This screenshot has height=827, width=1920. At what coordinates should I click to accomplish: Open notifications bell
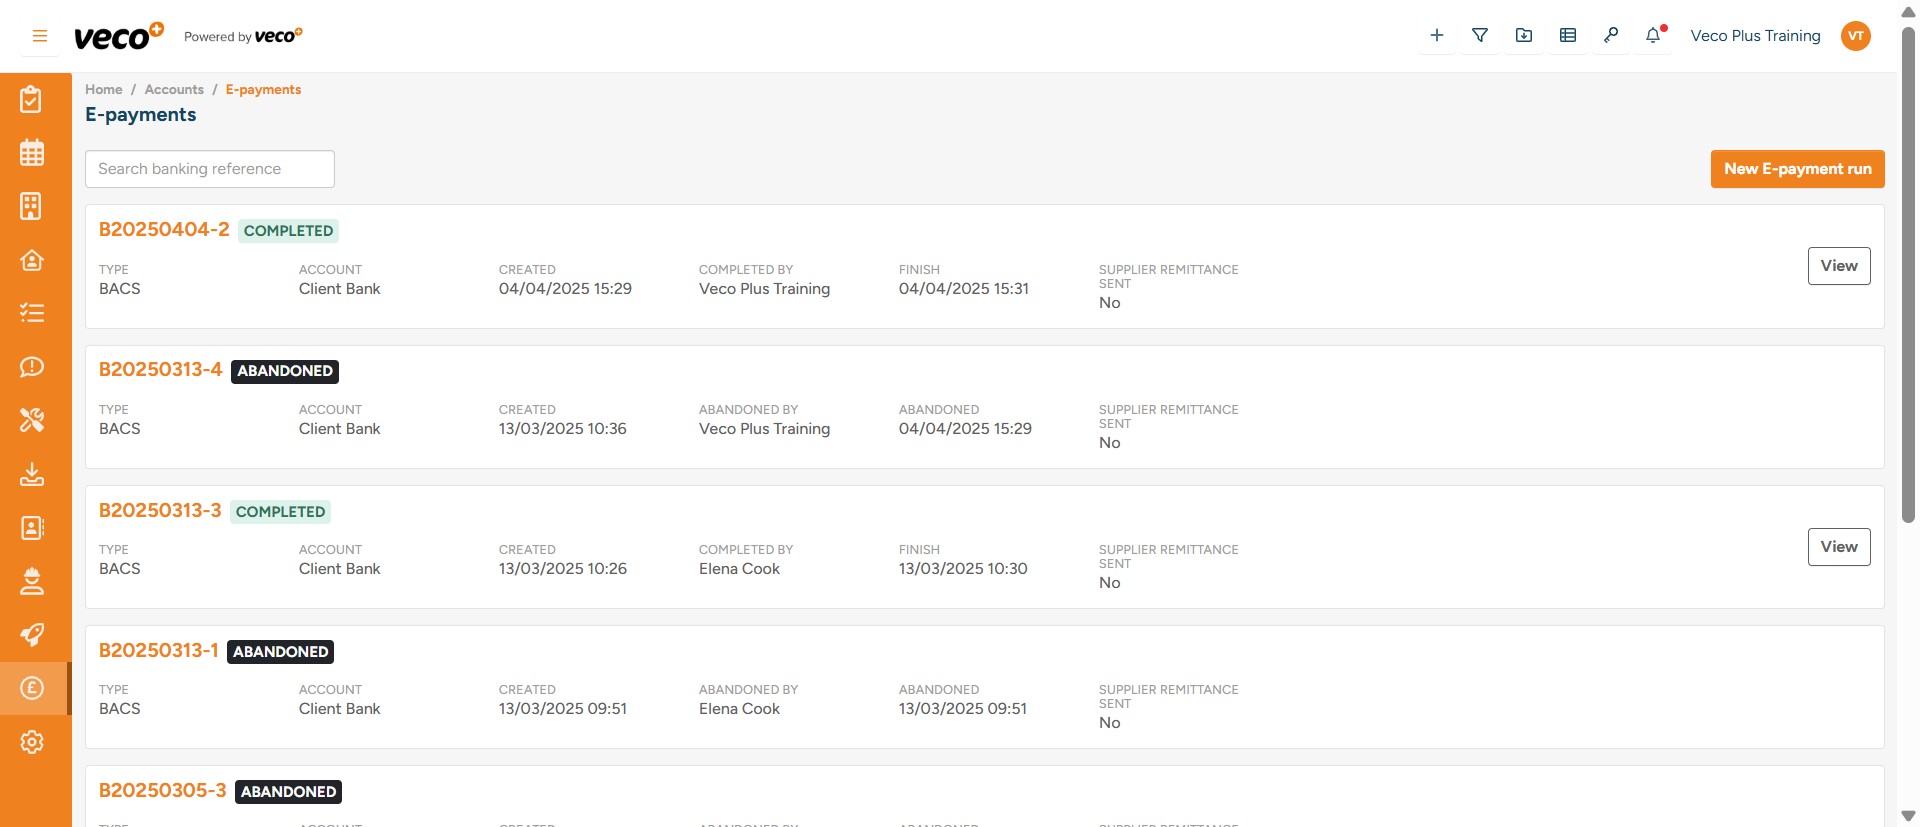click(x=1654, y=36)
